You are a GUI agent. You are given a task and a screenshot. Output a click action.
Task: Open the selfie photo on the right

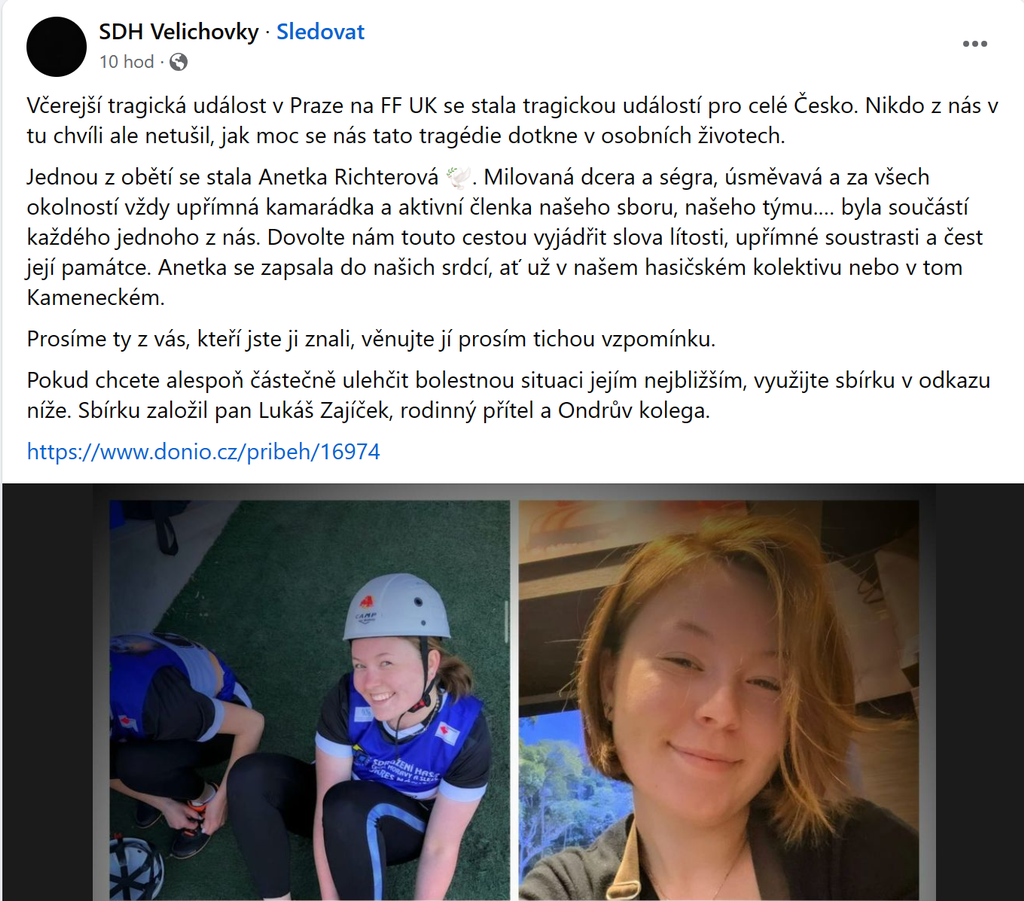pos(718,700)
